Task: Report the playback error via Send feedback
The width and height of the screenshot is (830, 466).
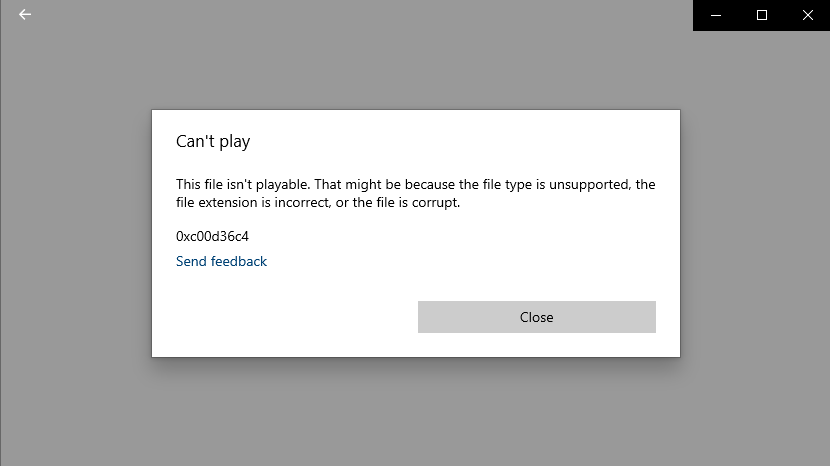Action: (221, 261)
